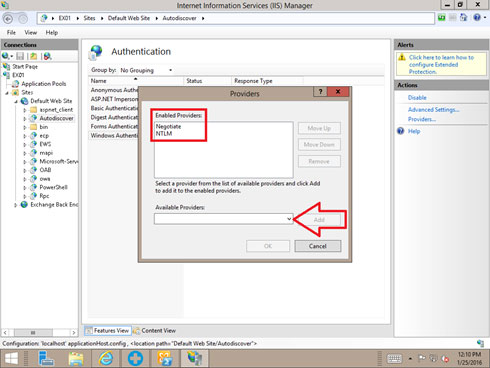Image resolution: width=490 pixels, height=368 pixels.
Task: Open File Explorer from taskbar
Action: pos(76,359)
